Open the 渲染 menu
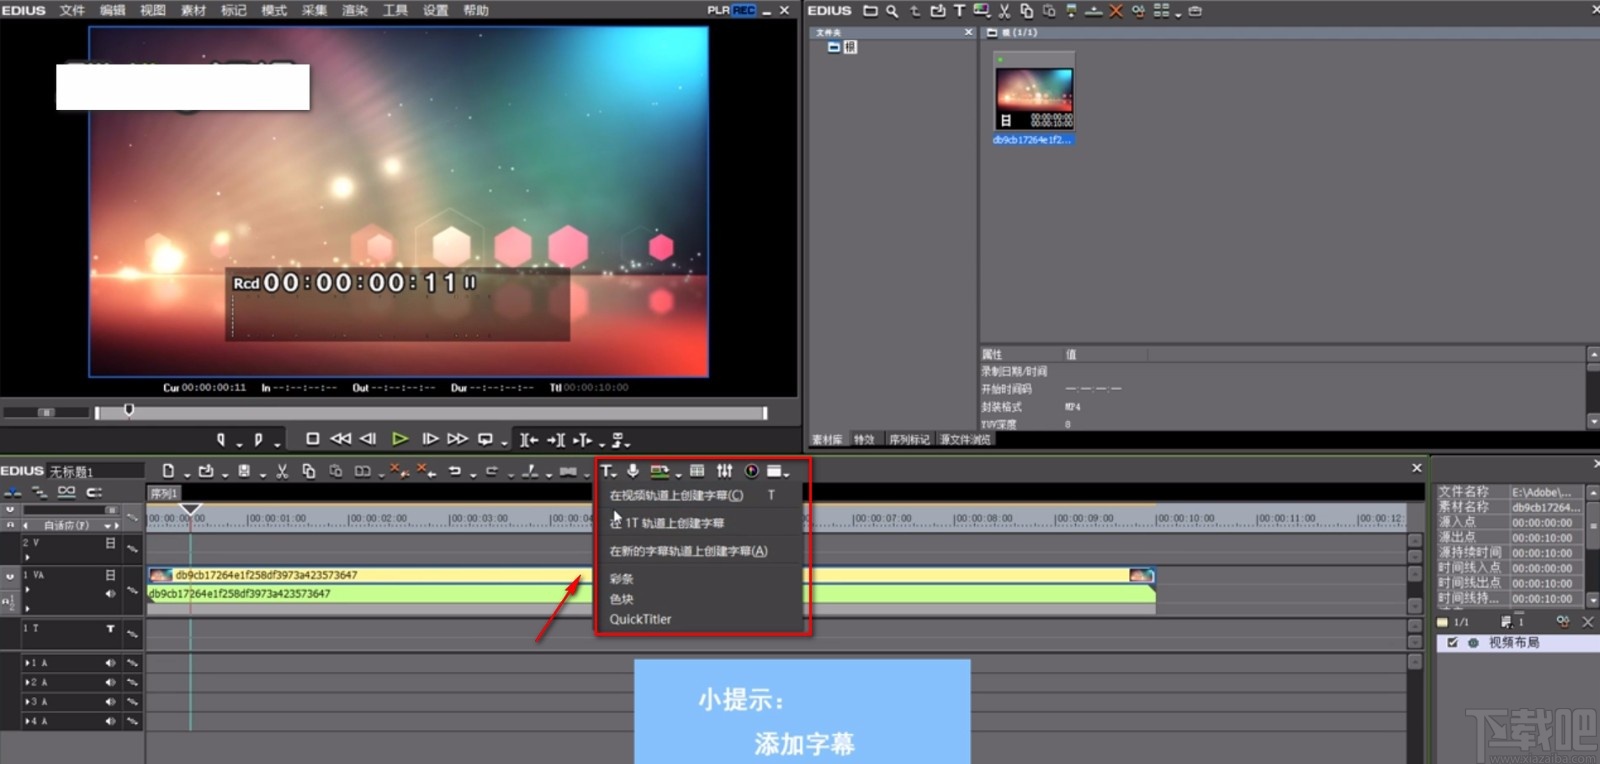Viewport: 1600px width, 764px height. pyautogui.click(x=355, y=10)
